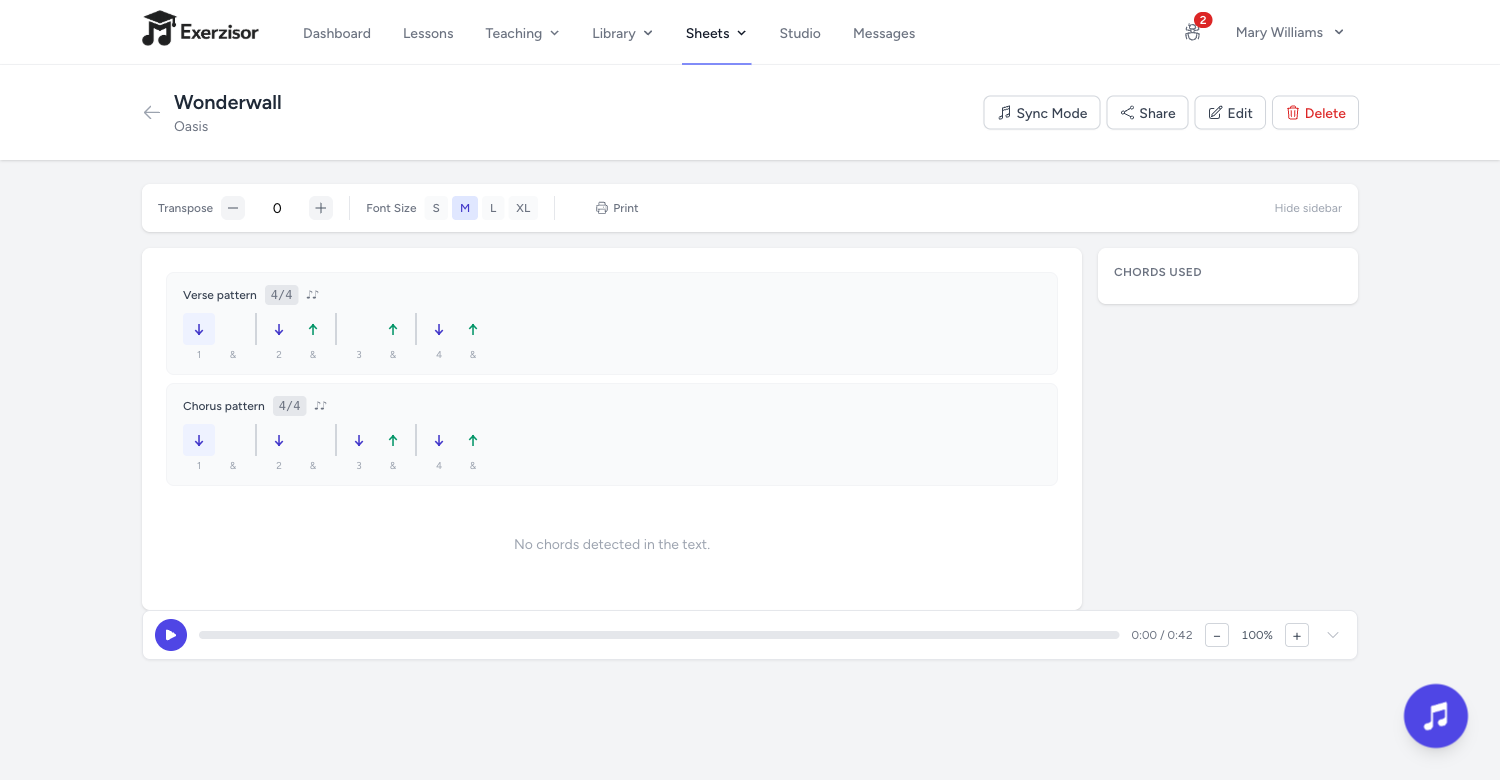The image size is (1500, 780).
Task: Open the notifications bug icon
Action: pyautogui.click(x=1192, y=32)
